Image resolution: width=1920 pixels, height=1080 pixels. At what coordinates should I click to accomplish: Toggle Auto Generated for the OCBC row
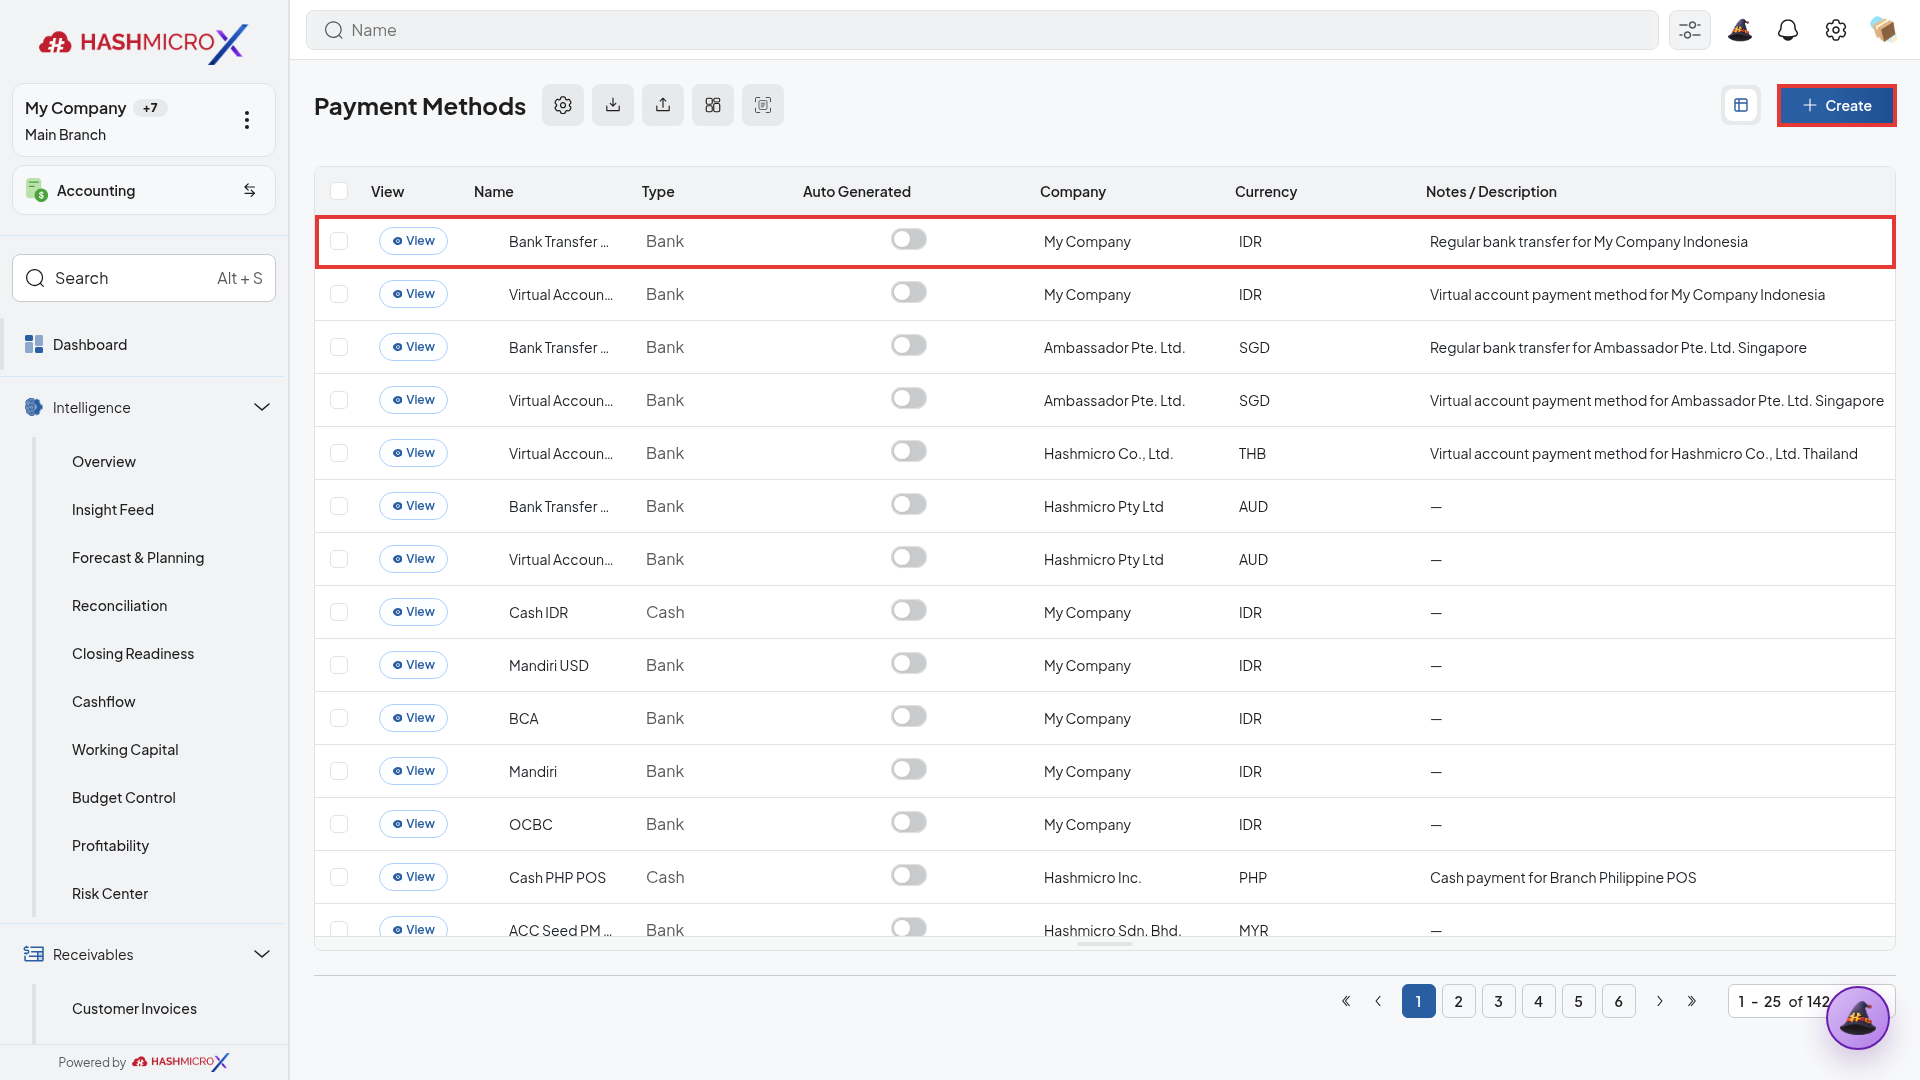click(x=909, y=822)
